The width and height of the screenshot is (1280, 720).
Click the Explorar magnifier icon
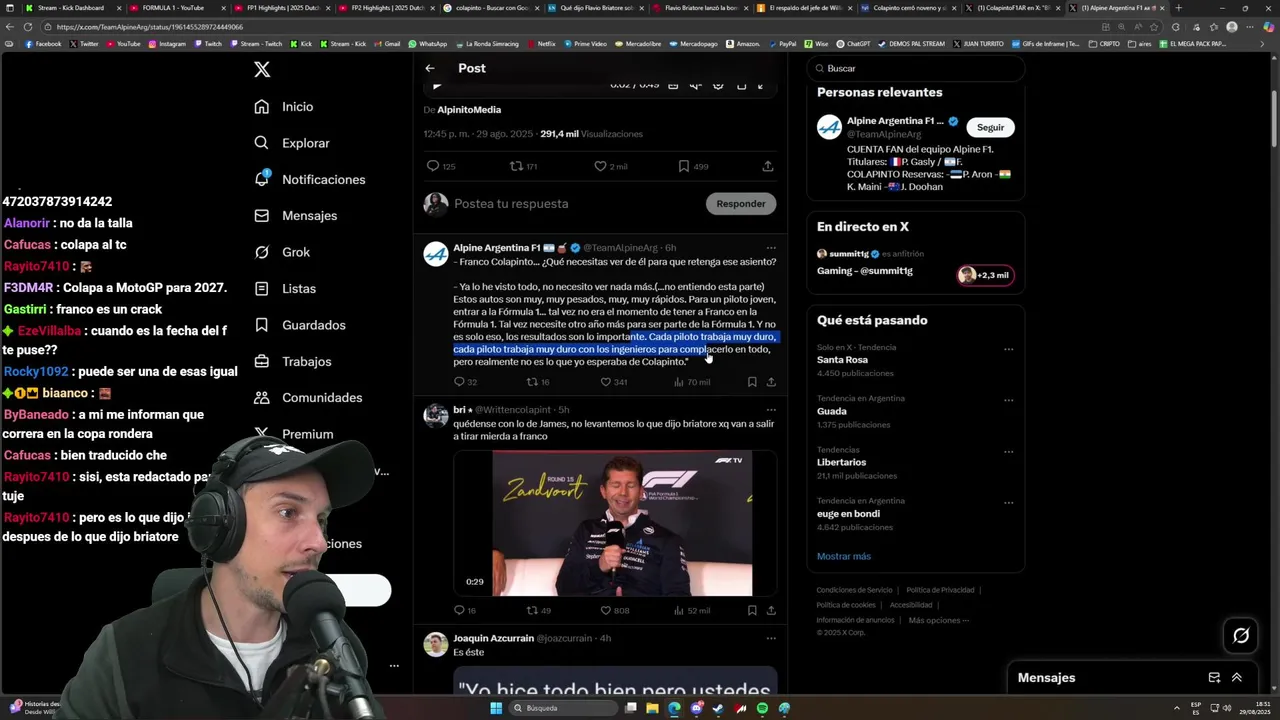point(262,143)
